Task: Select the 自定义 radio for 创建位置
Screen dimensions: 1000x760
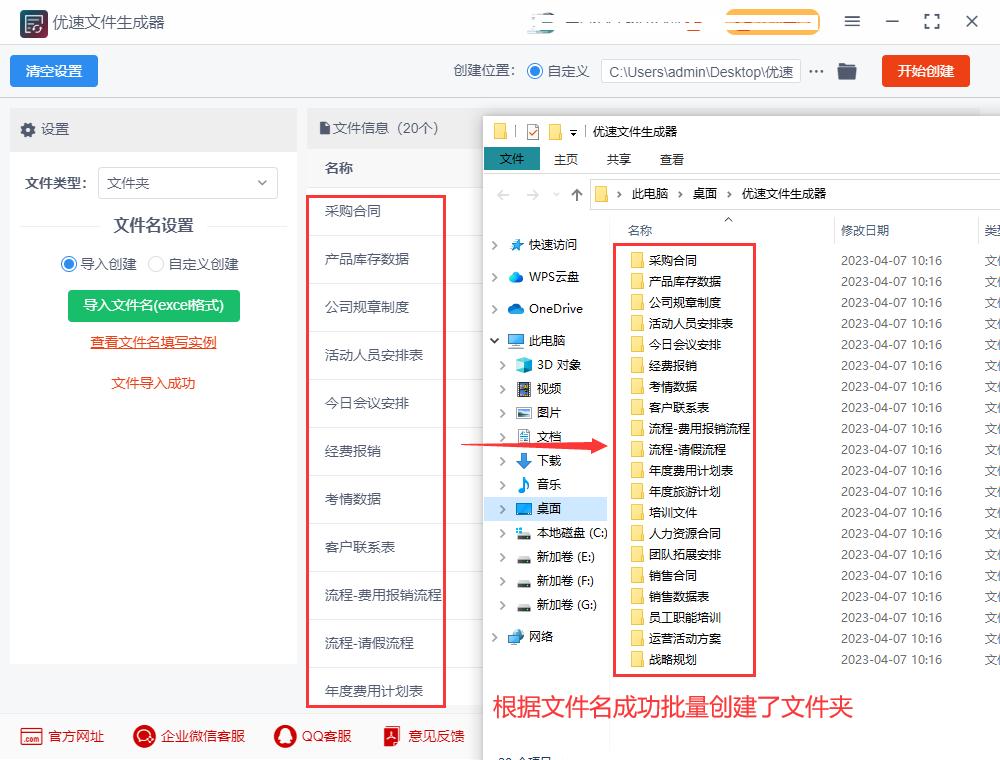Action: coord(535,71)
